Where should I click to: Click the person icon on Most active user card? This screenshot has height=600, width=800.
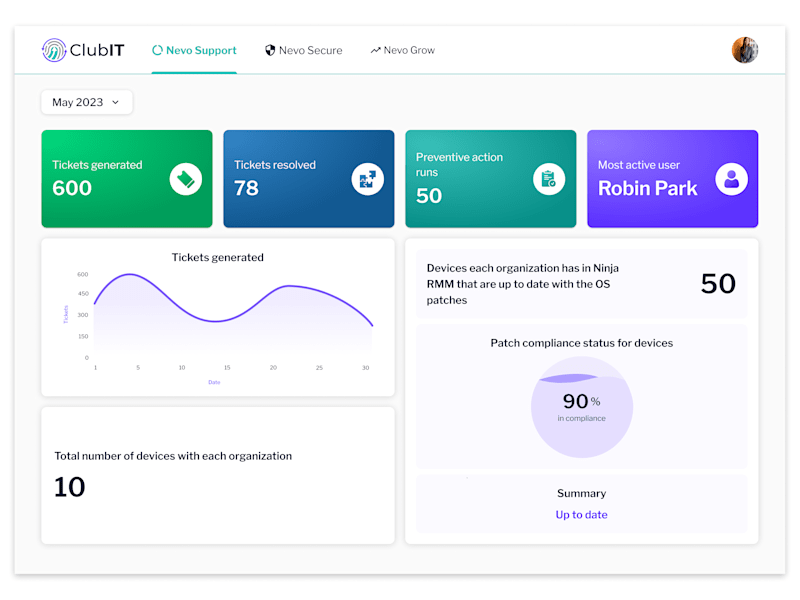[732, 179]
